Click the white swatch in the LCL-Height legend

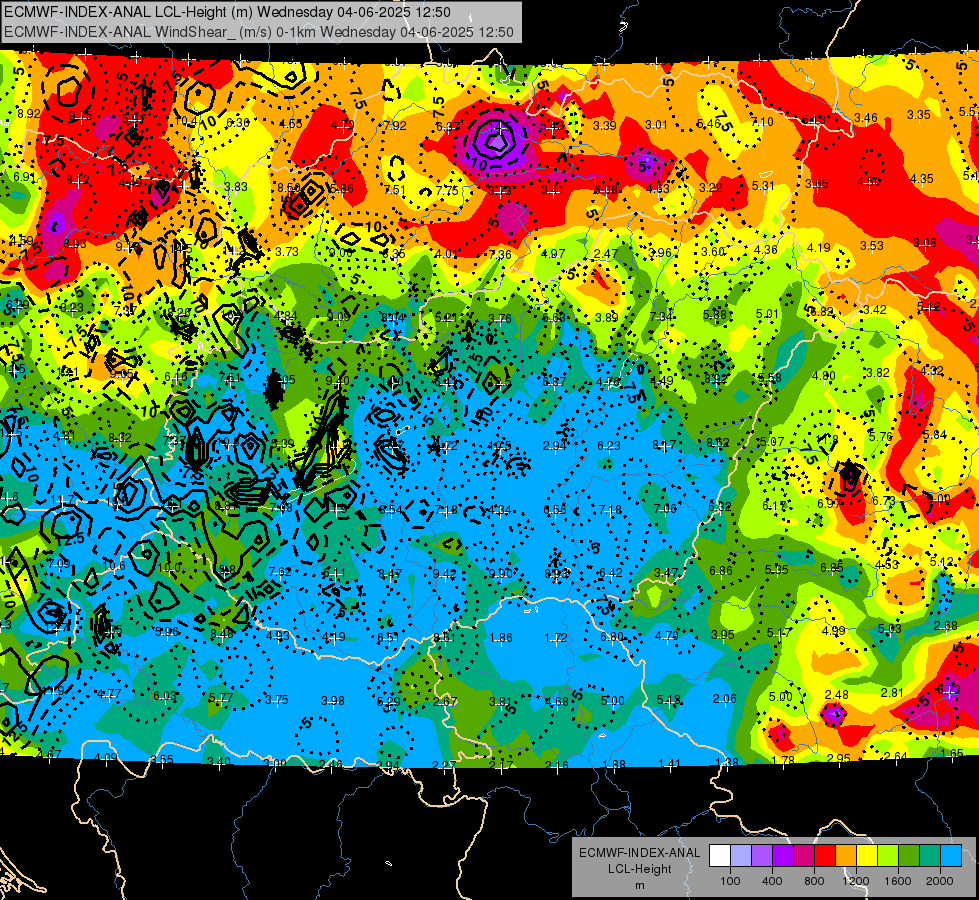point(720,856)
